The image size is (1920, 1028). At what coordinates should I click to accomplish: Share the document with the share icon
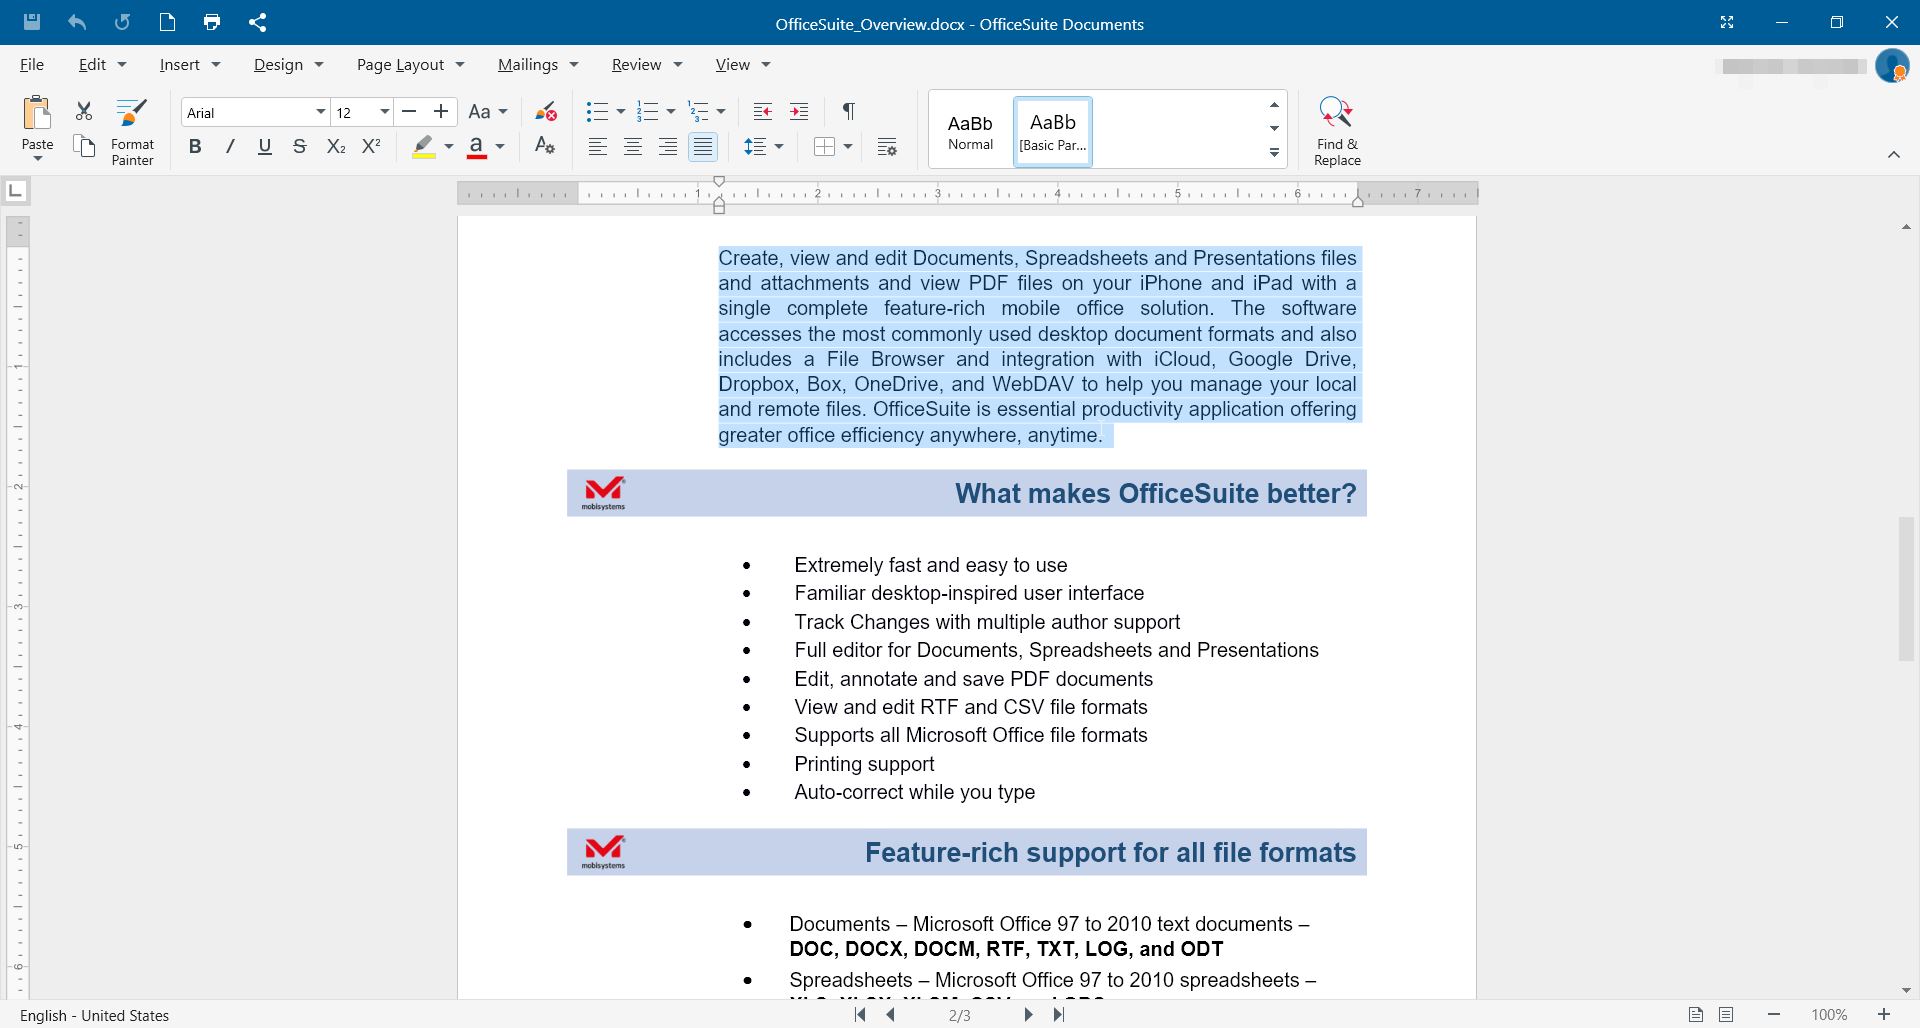257,22
